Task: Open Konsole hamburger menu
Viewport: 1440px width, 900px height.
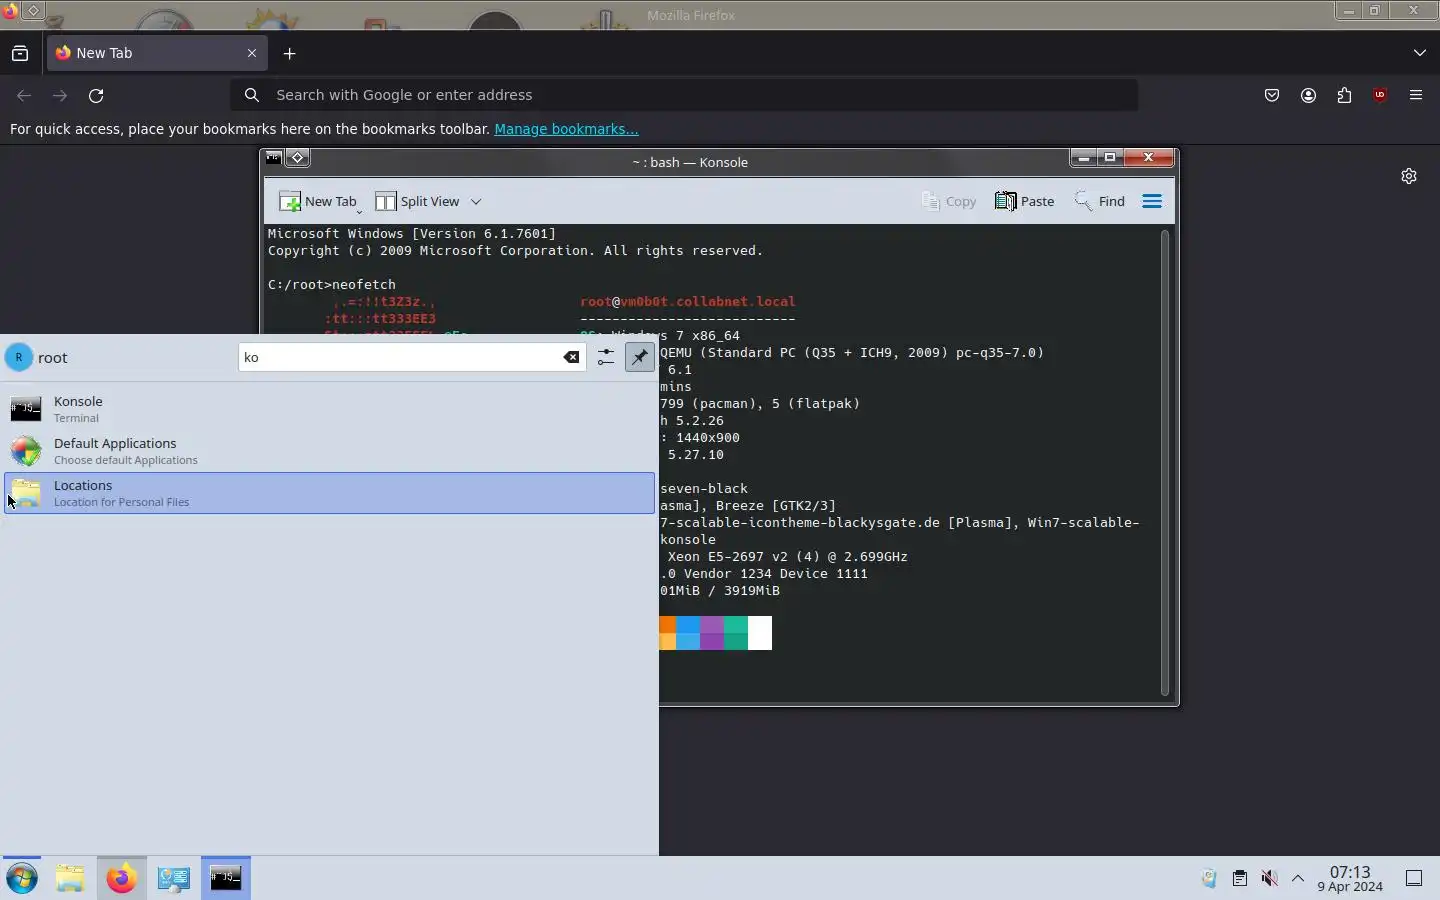Action: 1152,201
